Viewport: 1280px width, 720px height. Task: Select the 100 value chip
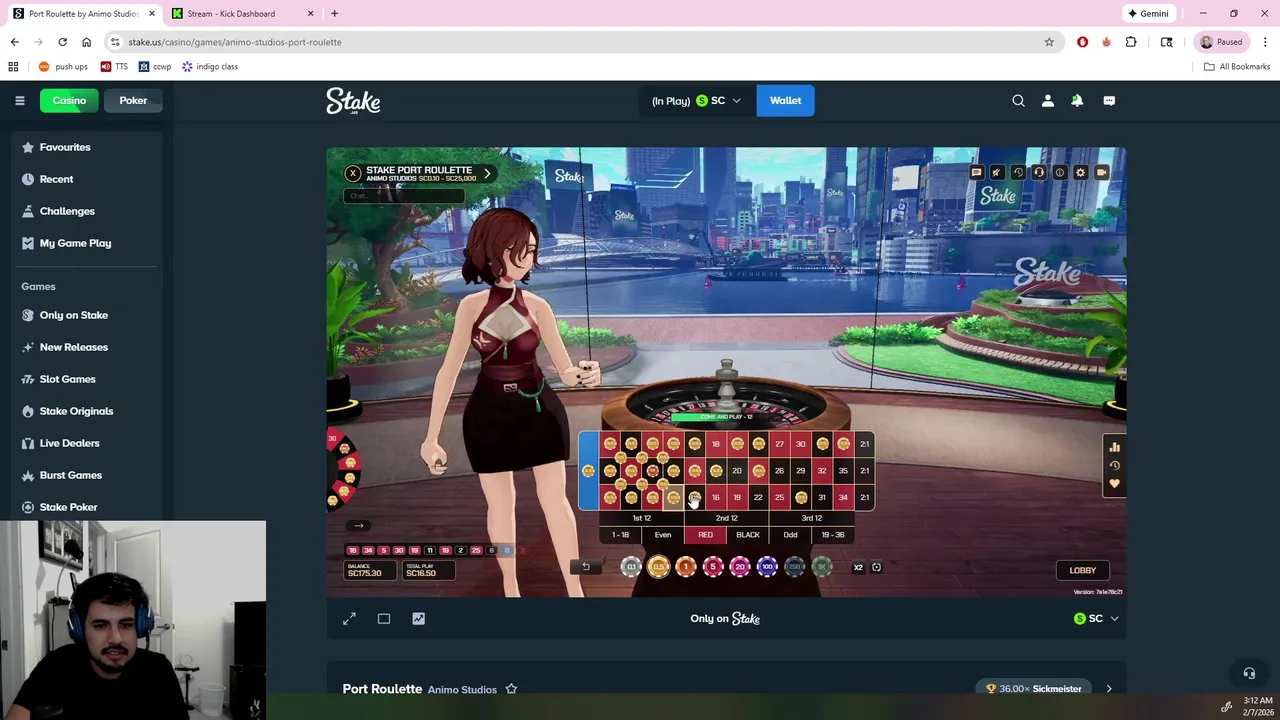(767, 567)
